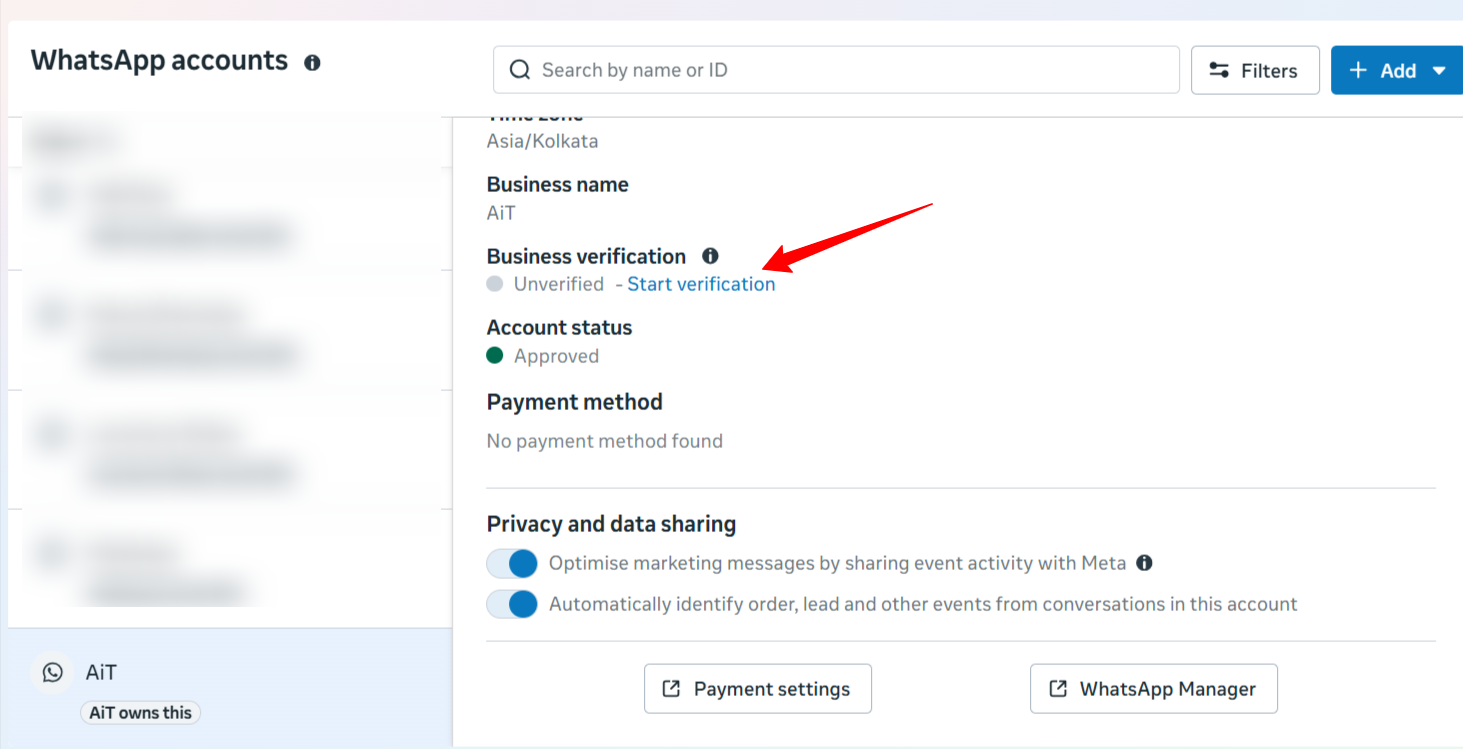Screen dimensions: 1463x749
Task: Click the 'No payment method found' text
Action: pyautogui.click(x=604, y=441)
